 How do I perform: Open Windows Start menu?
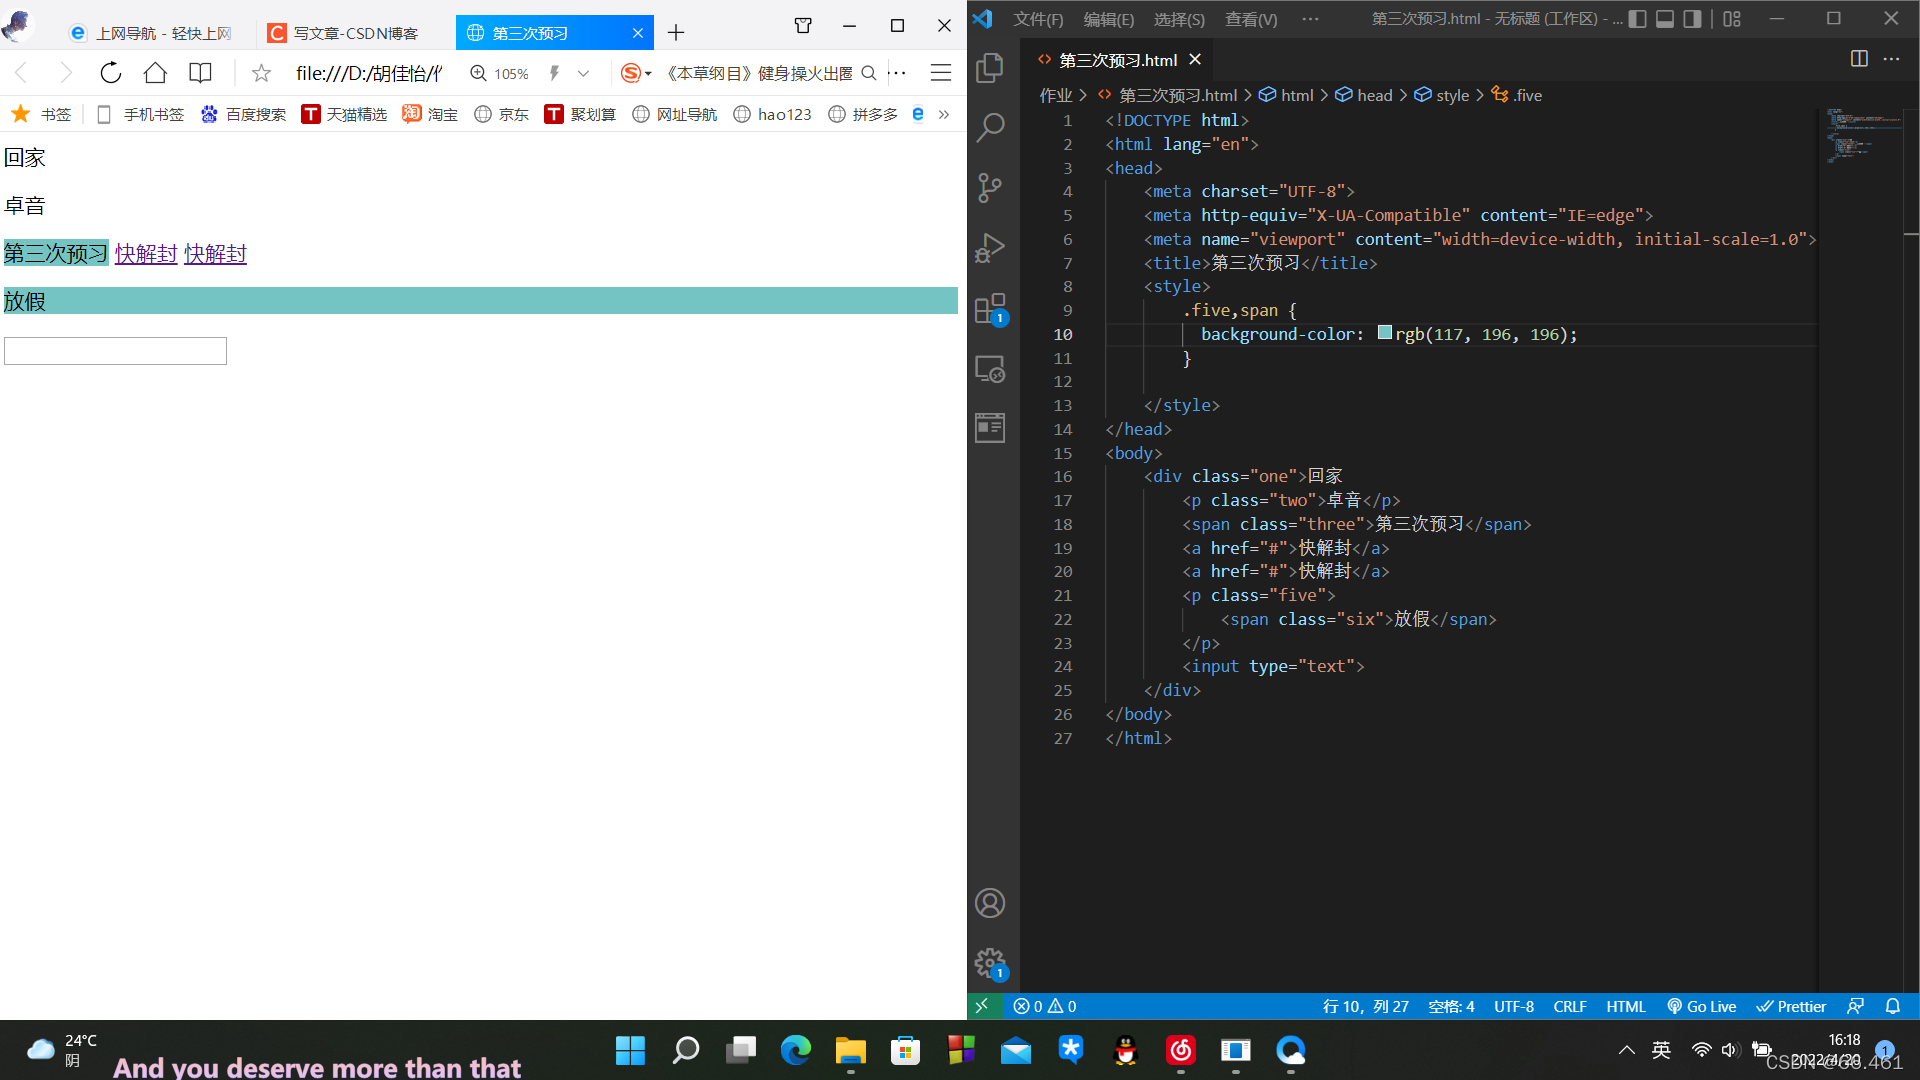pyautogui.click(x=630, y=1050)
